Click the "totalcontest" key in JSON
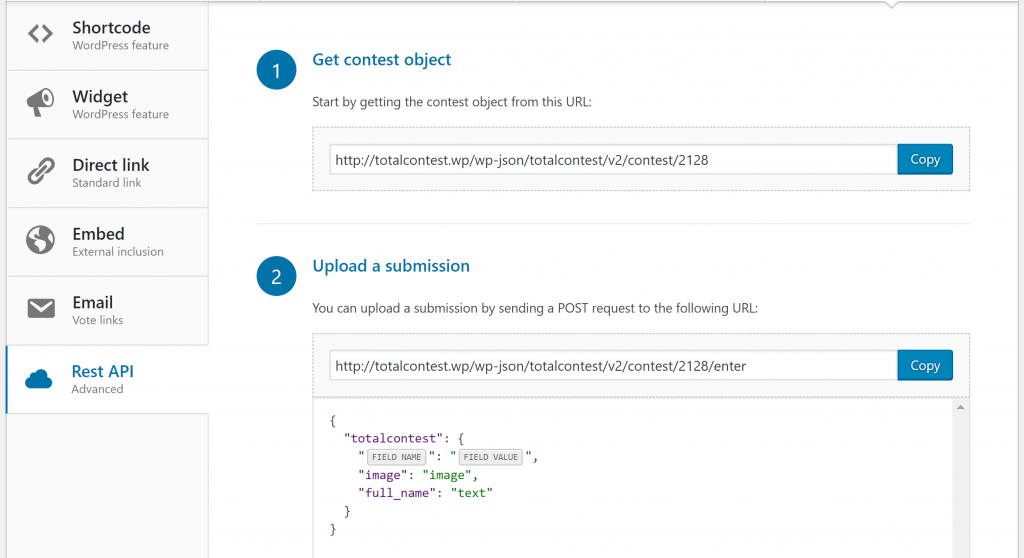Viewport: 1024px width, 558px height. [393, 438]
